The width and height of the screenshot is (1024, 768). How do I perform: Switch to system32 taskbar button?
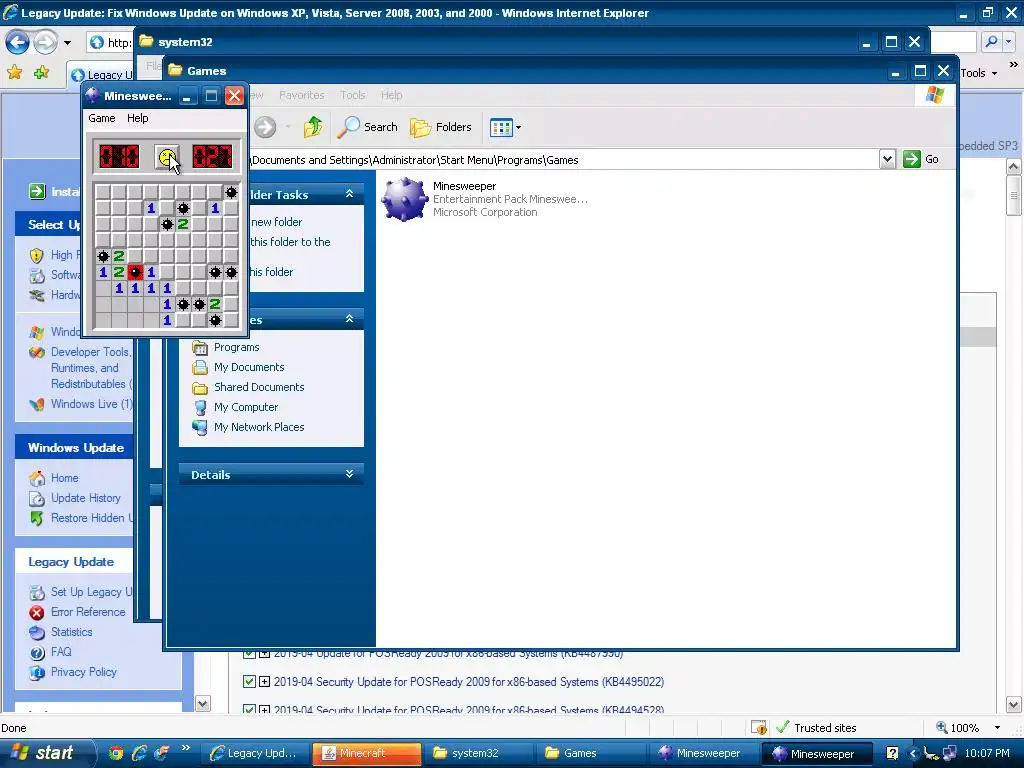pyautogui.click(x=478, y=753)
